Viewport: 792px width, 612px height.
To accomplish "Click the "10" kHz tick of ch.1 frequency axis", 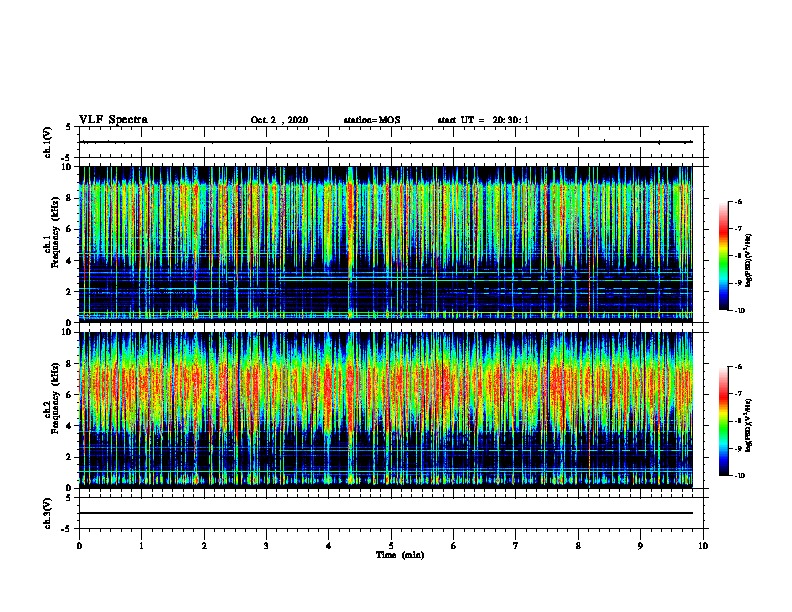I will click(68, 167).
